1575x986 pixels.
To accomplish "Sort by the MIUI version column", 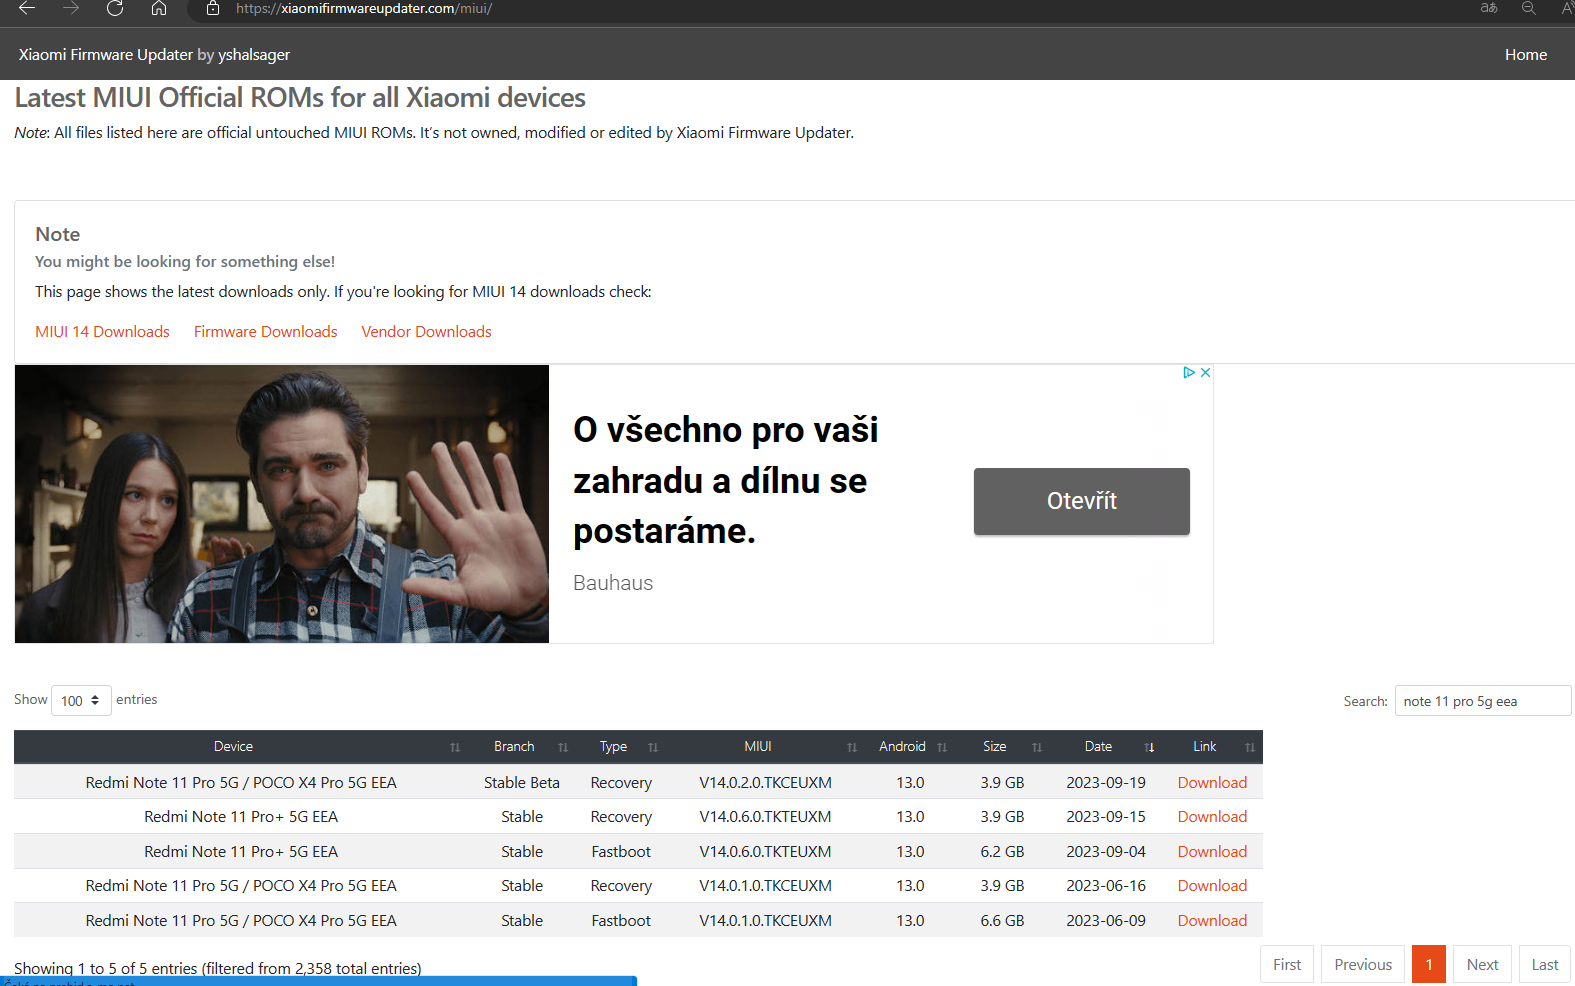I will tap(758, 747).
